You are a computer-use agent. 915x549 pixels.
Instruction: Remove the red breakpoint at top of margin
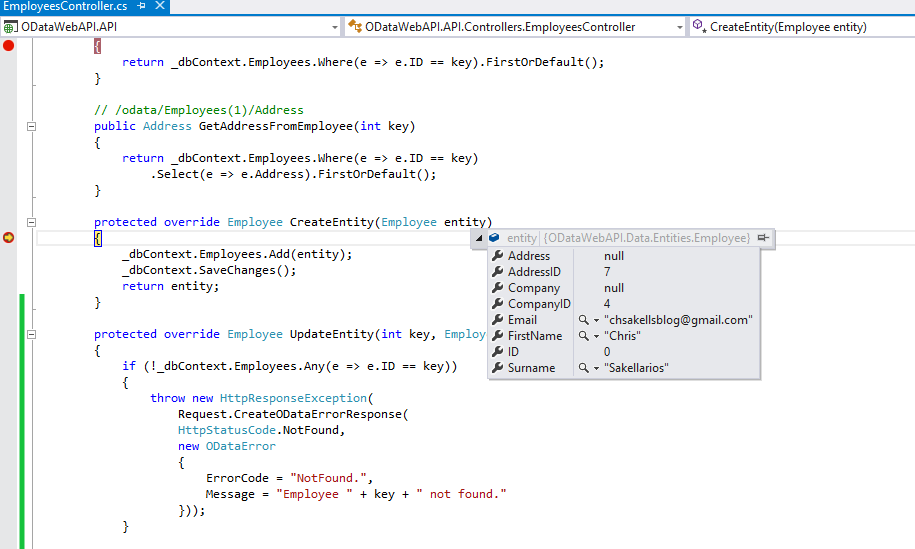click(x=9, y=46)
